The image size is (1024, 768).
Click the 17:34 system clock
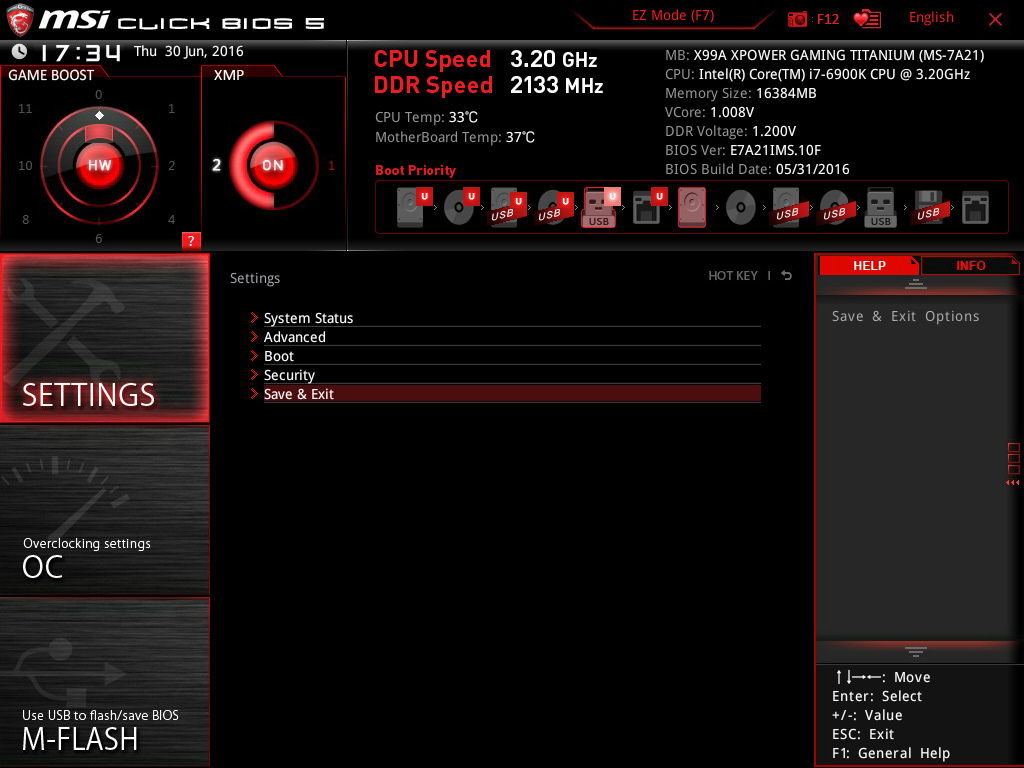coord(80,52)
